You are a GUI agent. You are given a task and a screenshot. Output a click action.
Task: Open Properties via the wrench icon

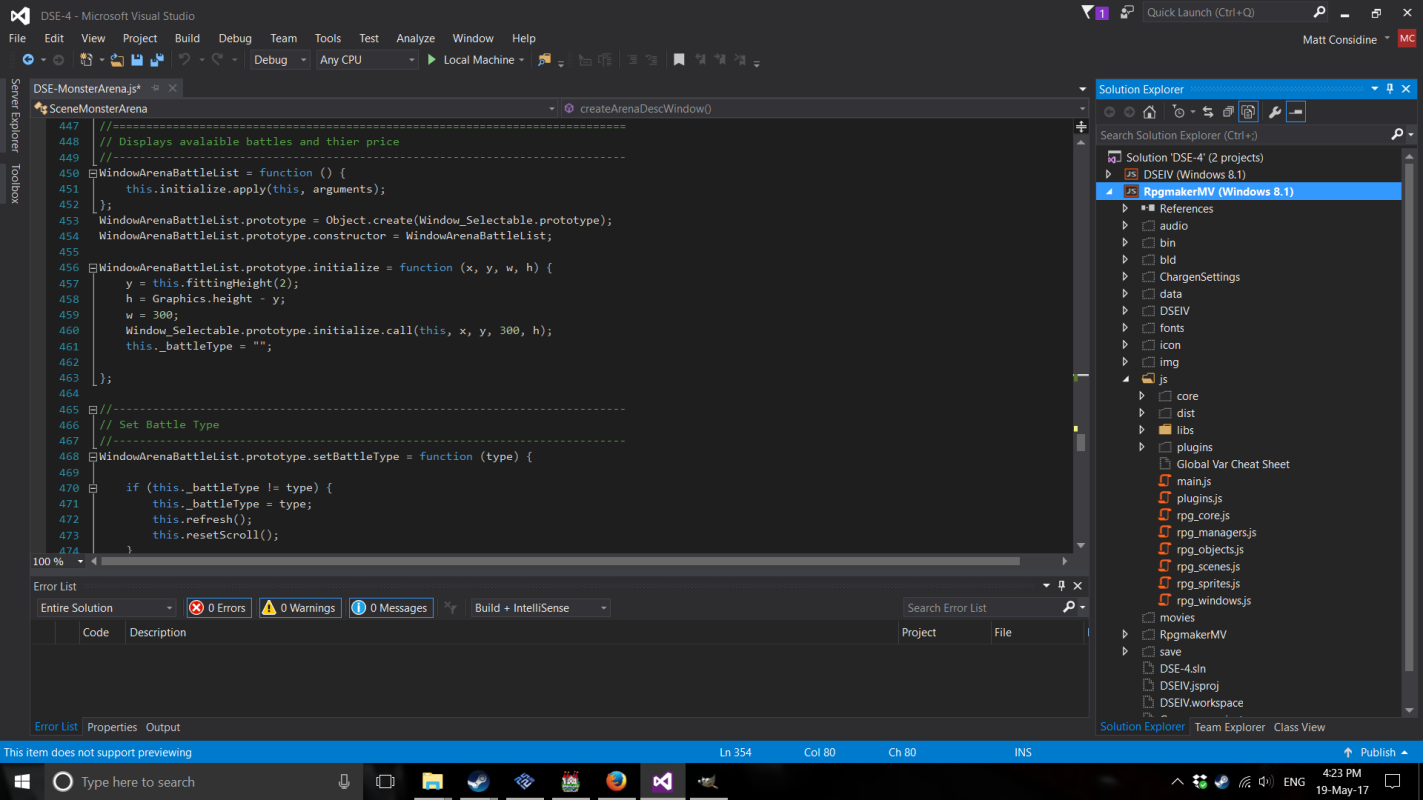click(x=1275, y=112)
